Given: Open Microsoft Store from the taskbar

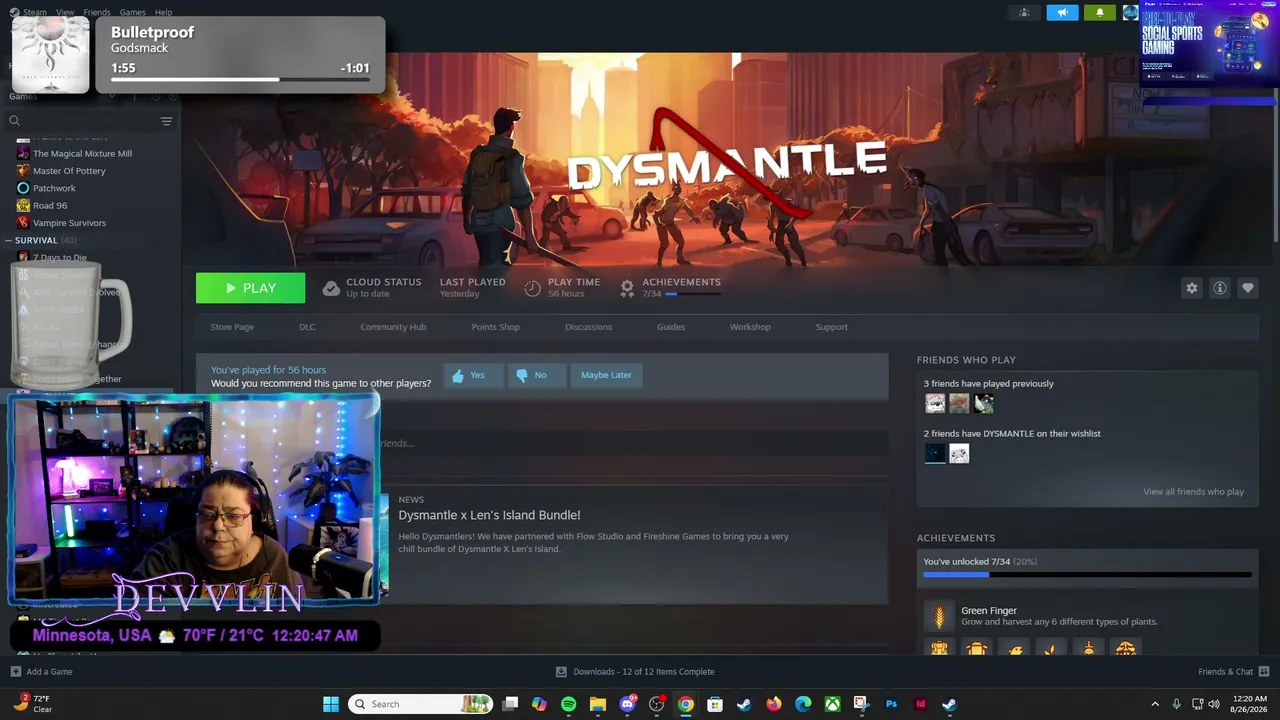Looking at the screenshot, I should click(715, 704).
